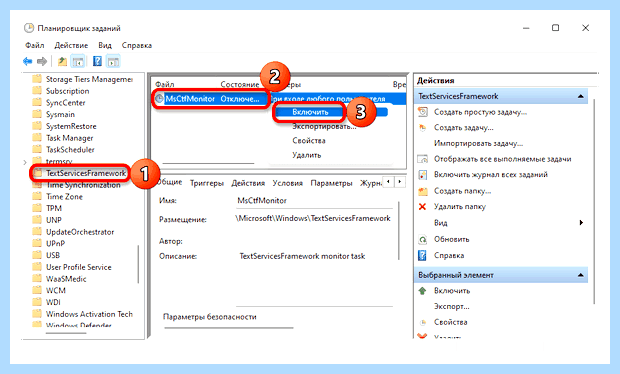This screenshot has height=374, width=620.
Task: Switch to the Триггеры tab
Action: [x=207, y=183]
